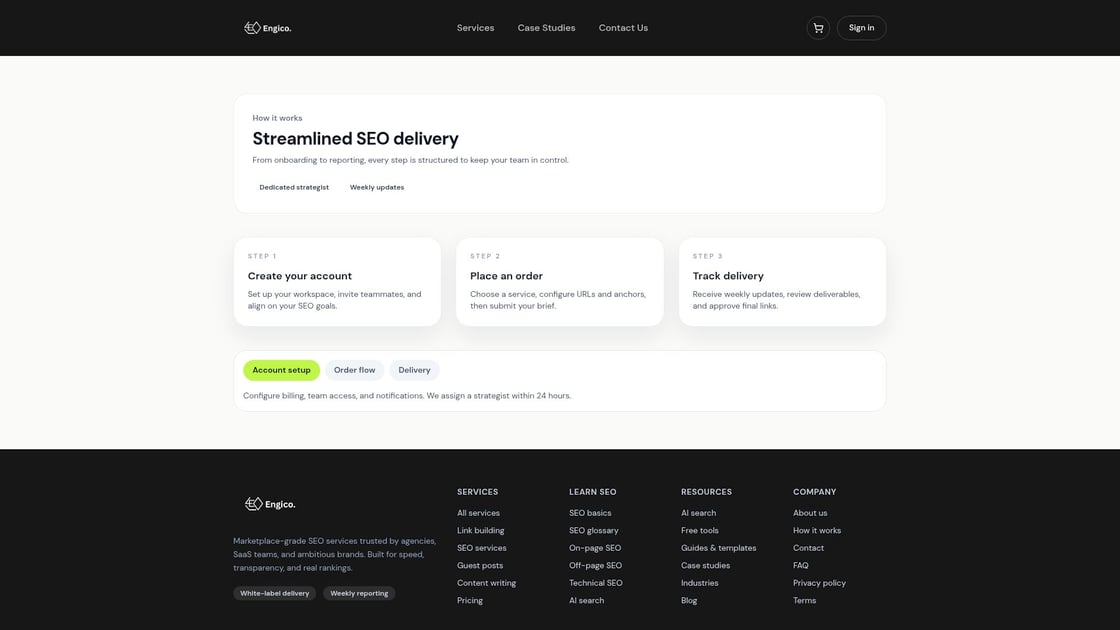Open the All services link
The image size is (1120, 630).
[x=478, y=512]
